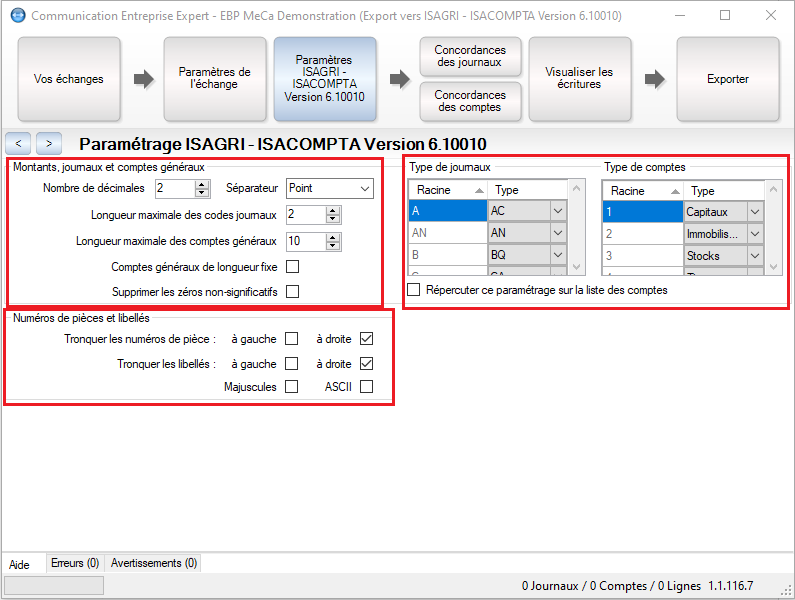Screen dimensions: 795x600
Task: Open type dropdown for journal A
Action: (x=558, y=210)
